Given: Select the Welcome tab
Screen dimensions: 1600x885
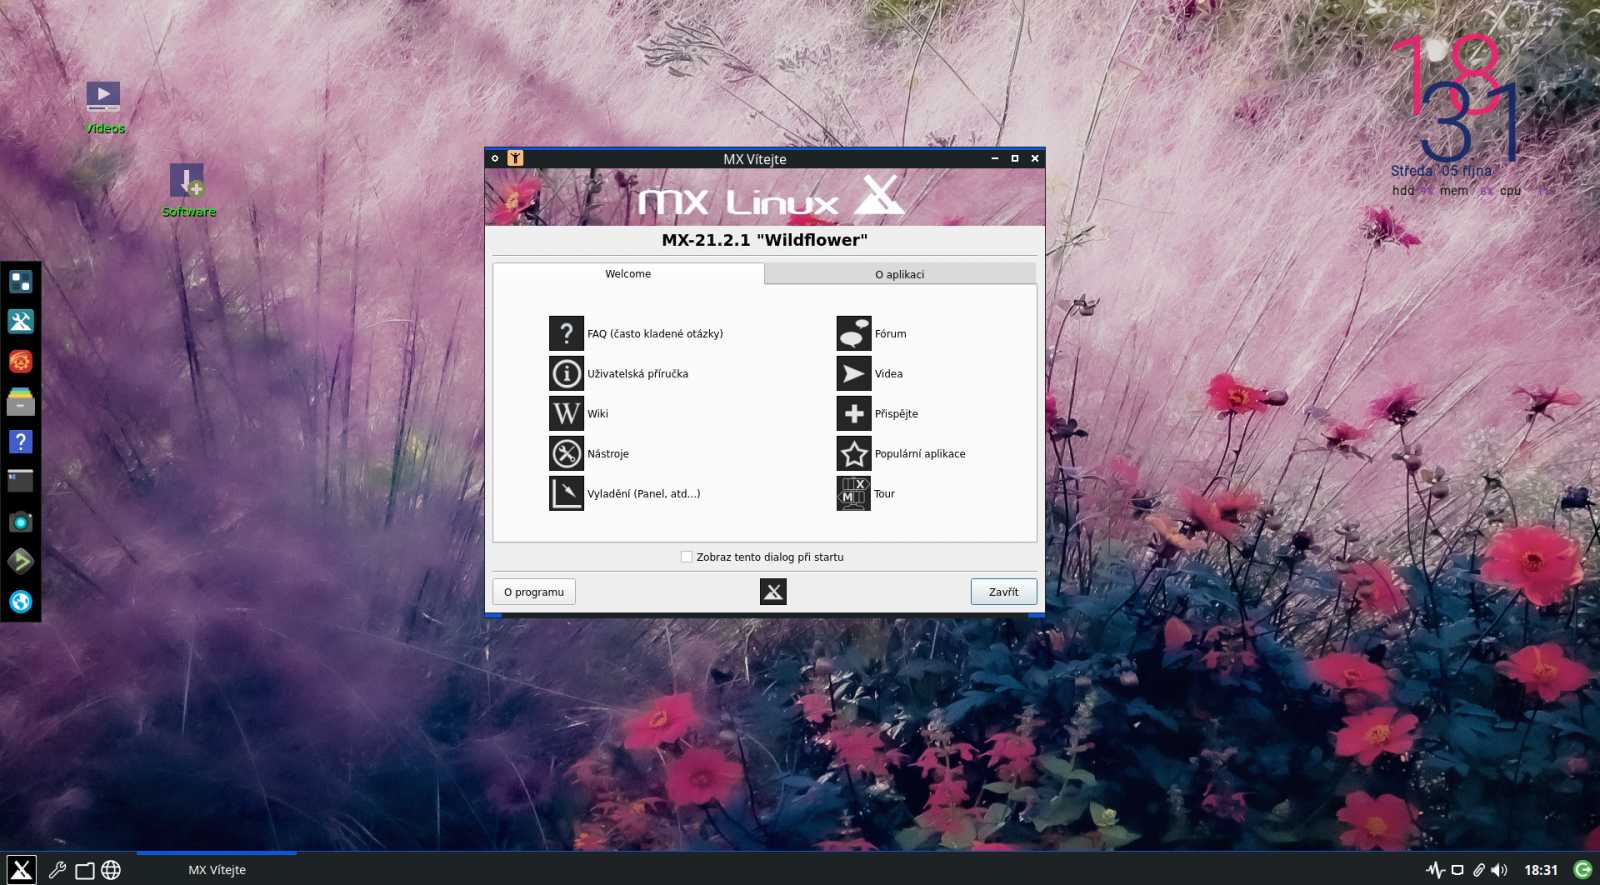Looking at the screenshot, I should coord(628,273).
